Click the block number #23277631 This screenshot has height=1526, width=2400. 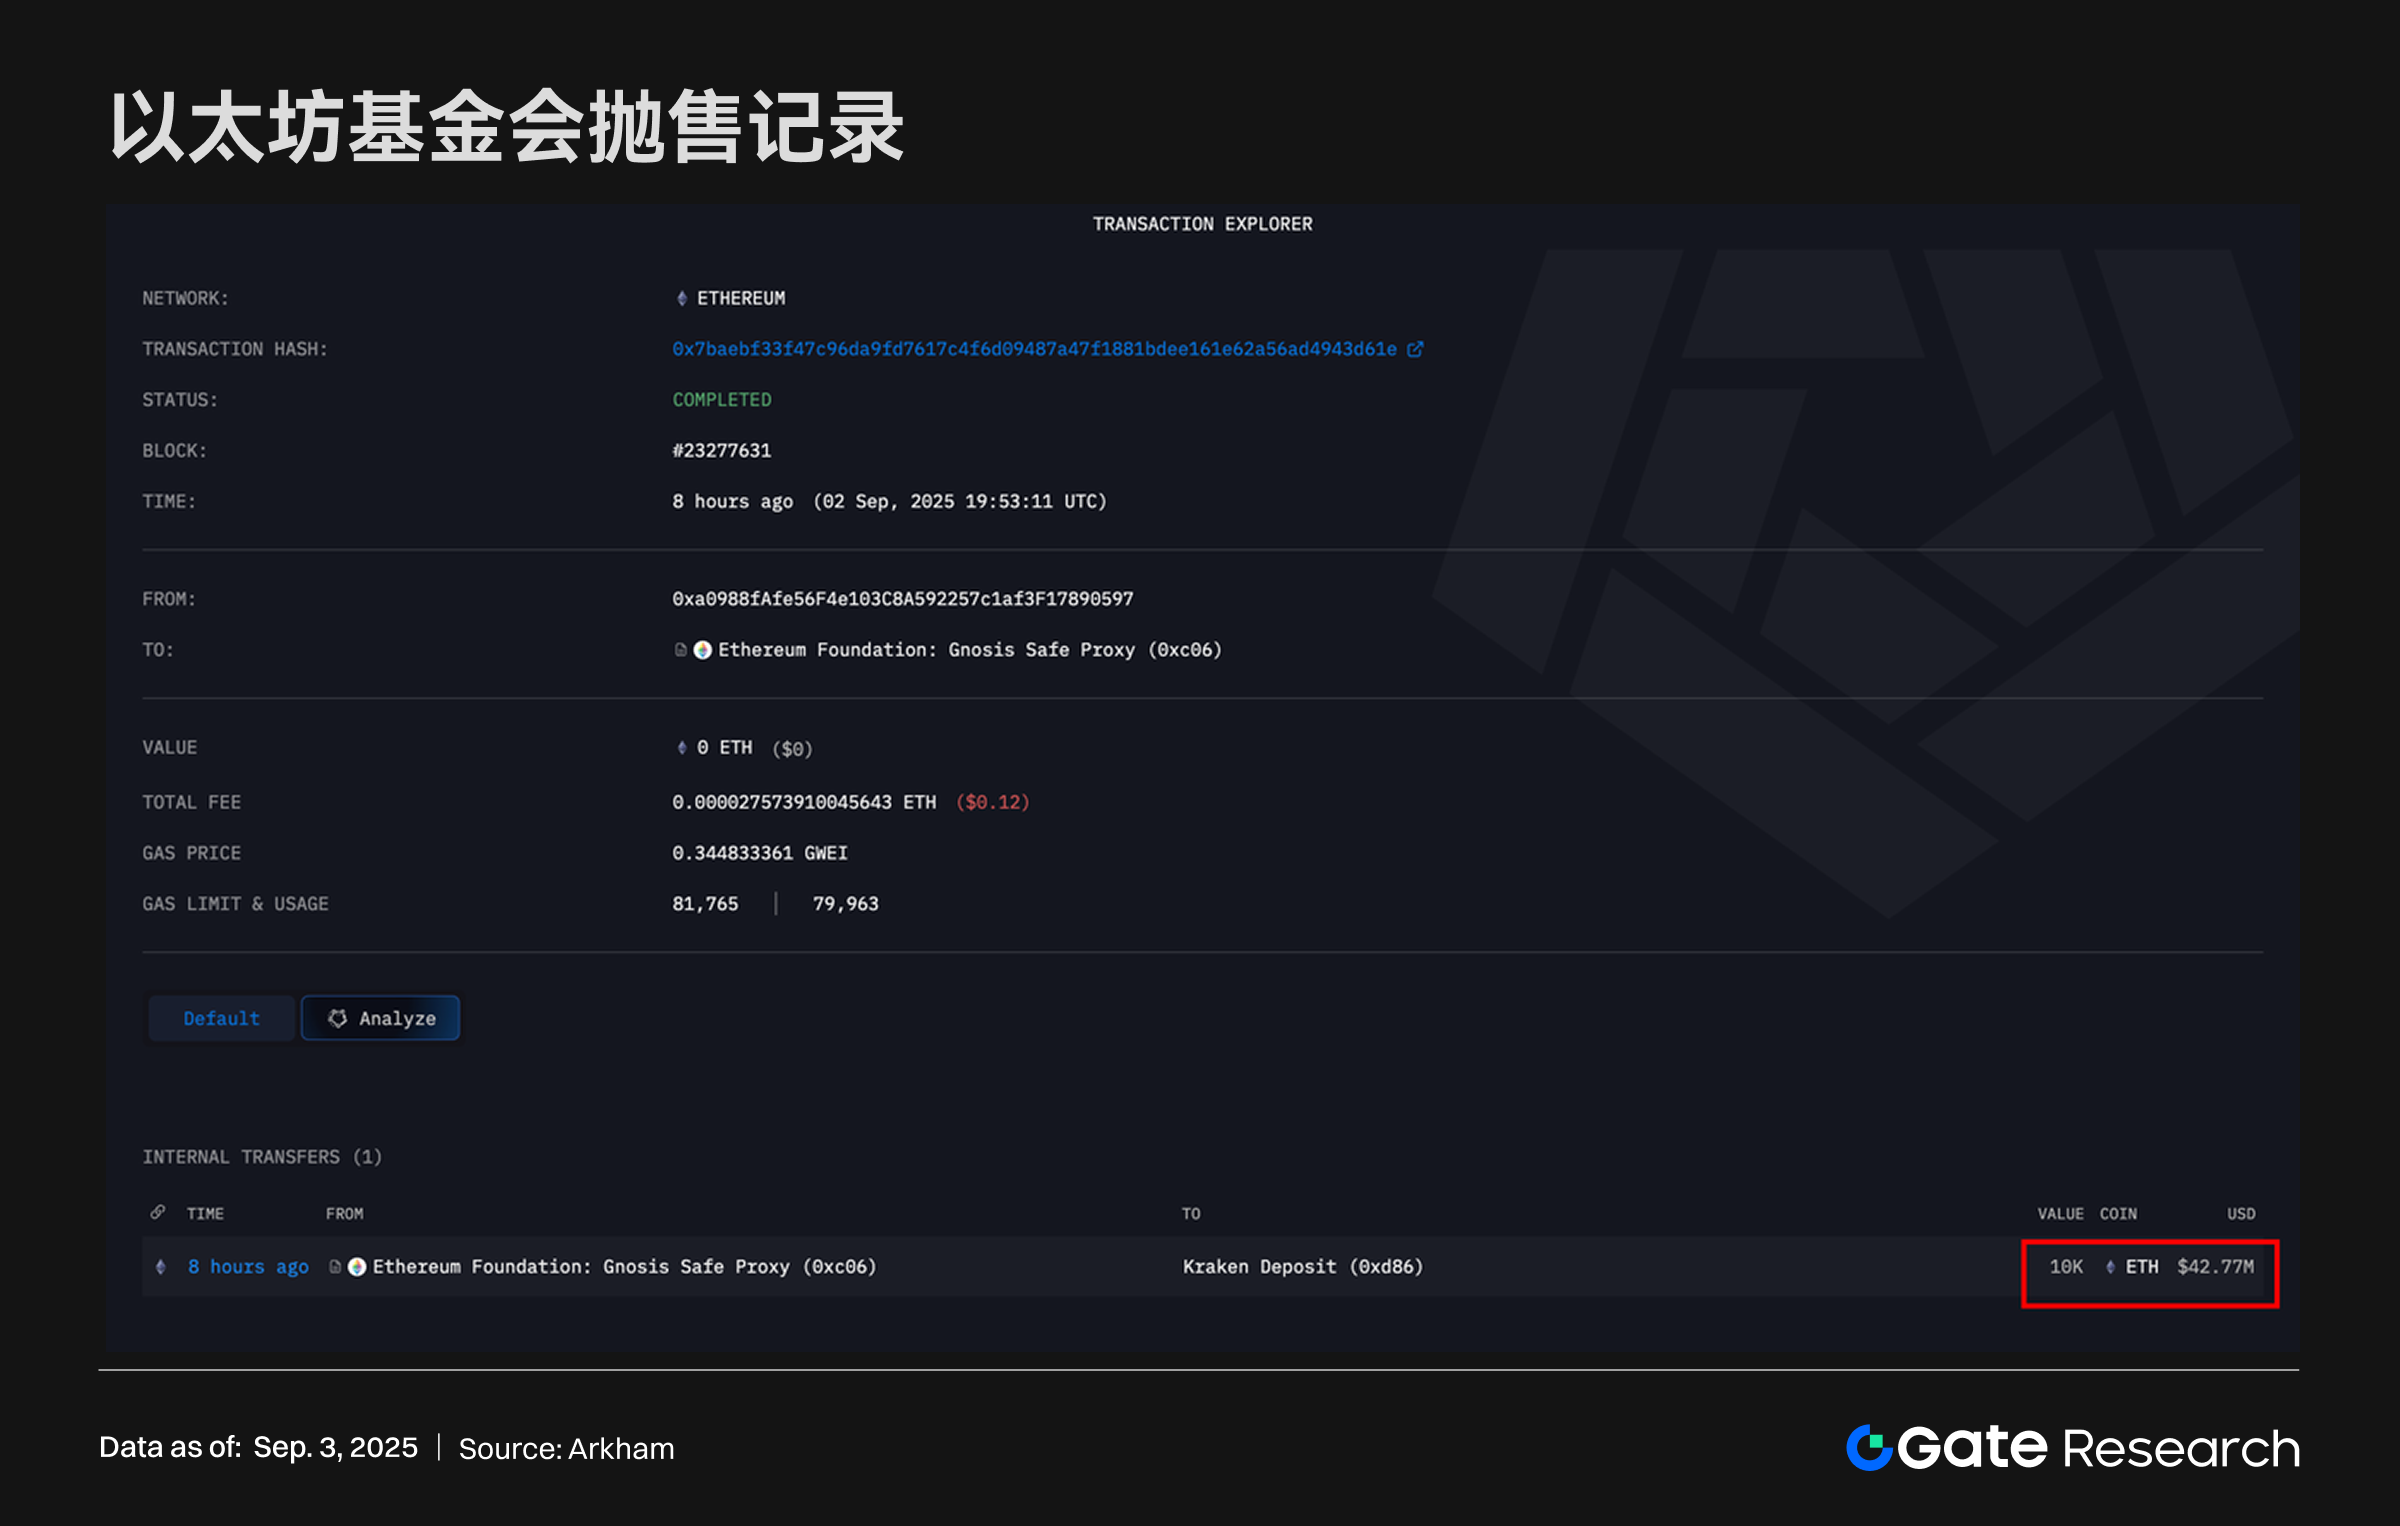point(721,451)
